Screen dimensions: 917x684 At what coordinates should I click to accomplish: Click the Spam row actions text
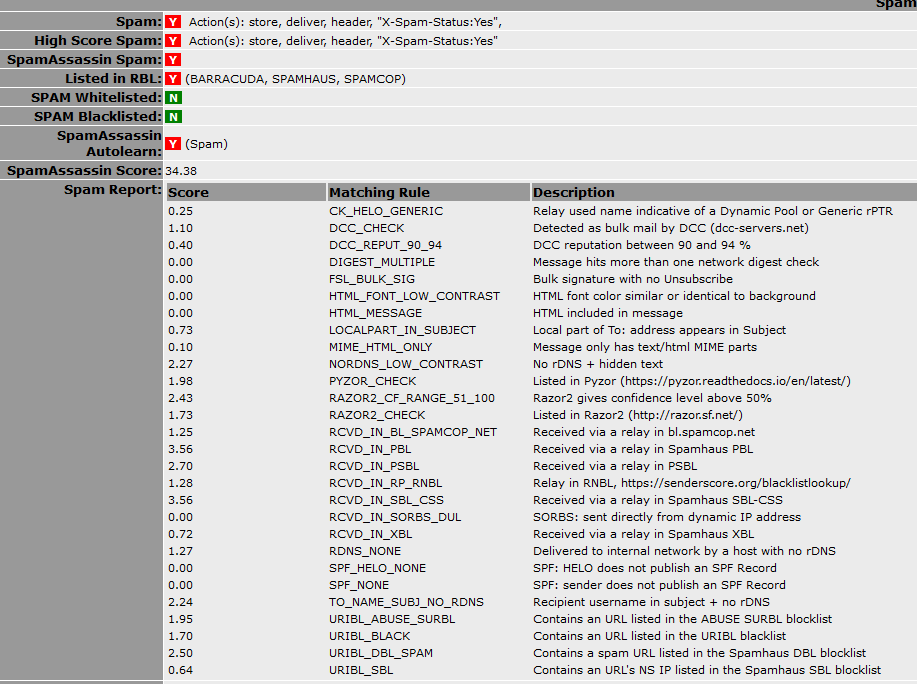click(345, 22)
